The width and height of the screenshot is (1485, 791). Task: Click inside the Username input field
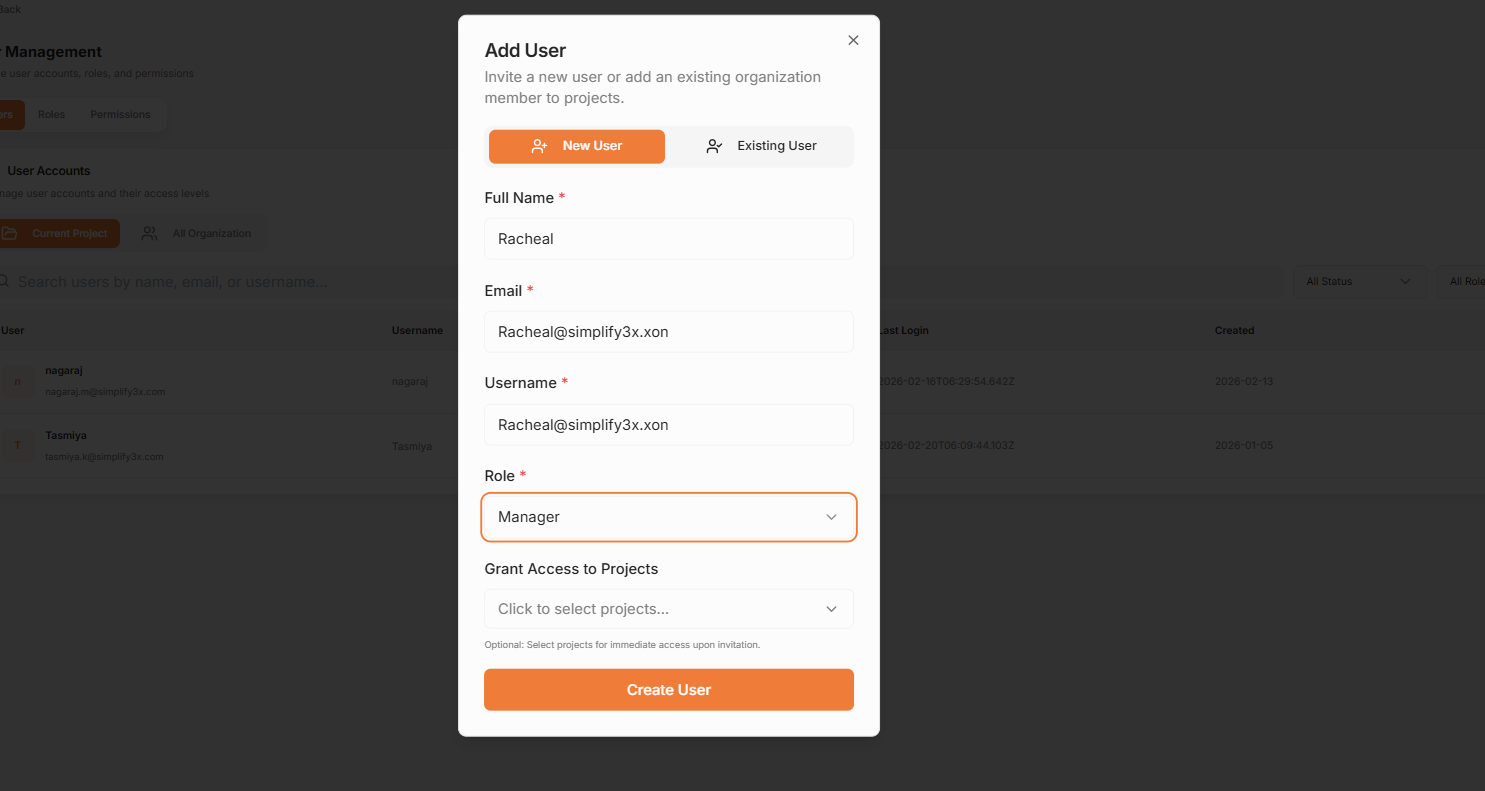tap(669, 425)
